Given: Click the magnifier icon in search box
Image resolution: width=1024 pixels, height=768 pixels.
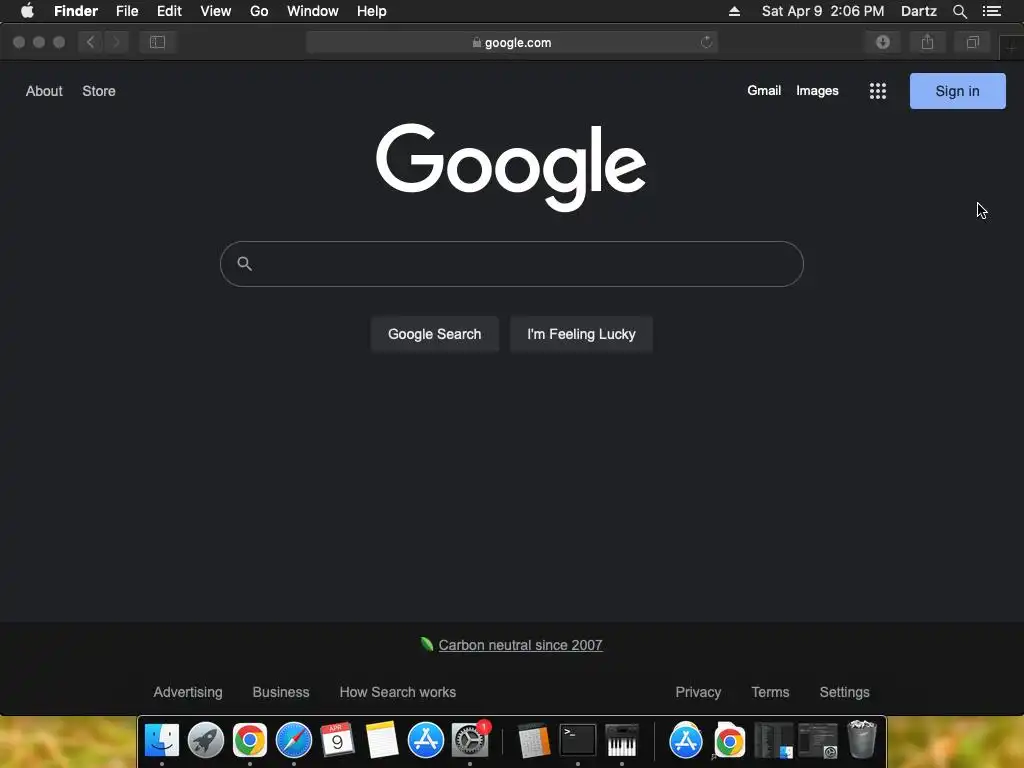Looking at the screenshot, I should point(244,264).
